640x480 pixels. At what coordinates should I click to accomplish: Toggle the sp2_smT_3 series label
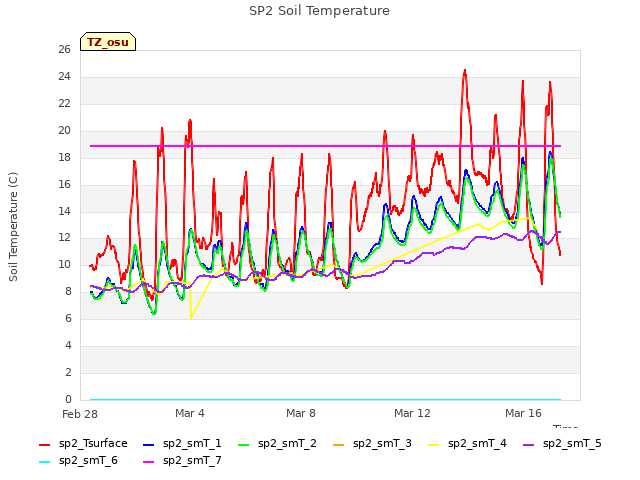[x=382, y=443]
